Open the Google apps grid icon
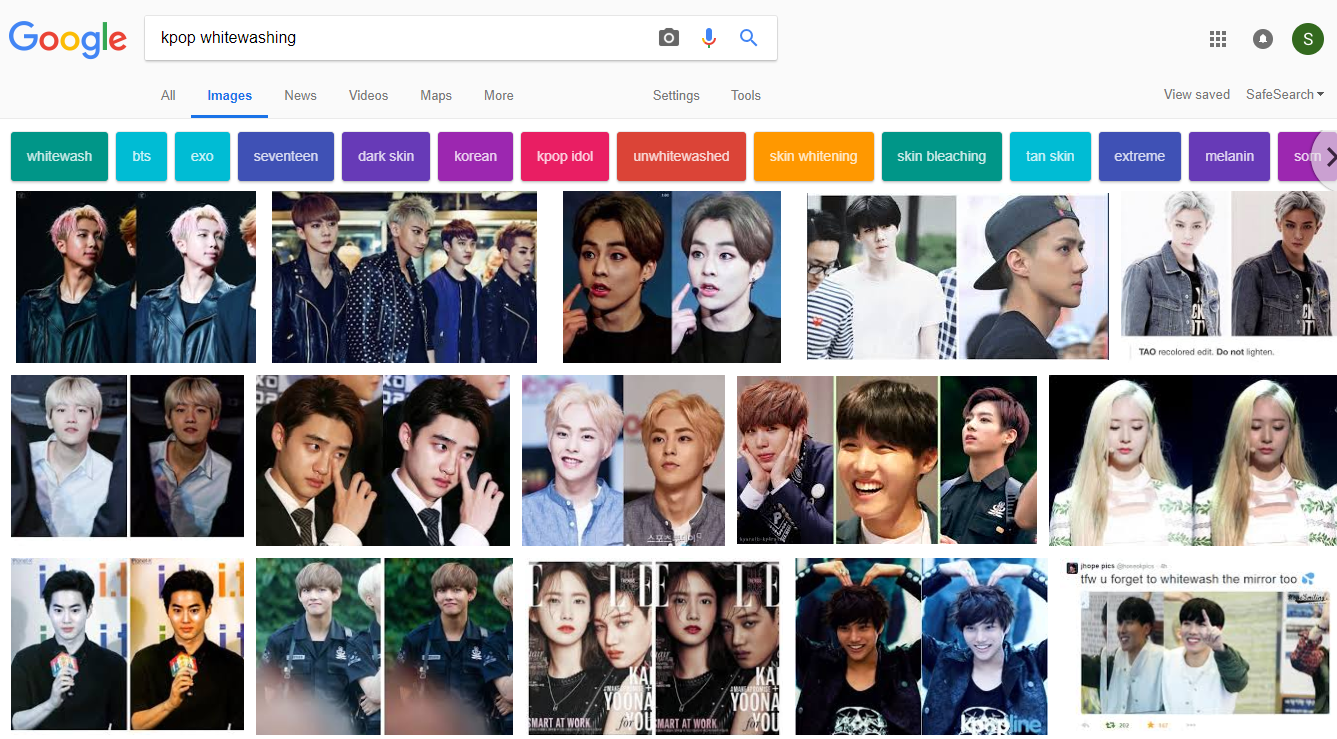The image size is (1337, 739). click(1217, 39)
